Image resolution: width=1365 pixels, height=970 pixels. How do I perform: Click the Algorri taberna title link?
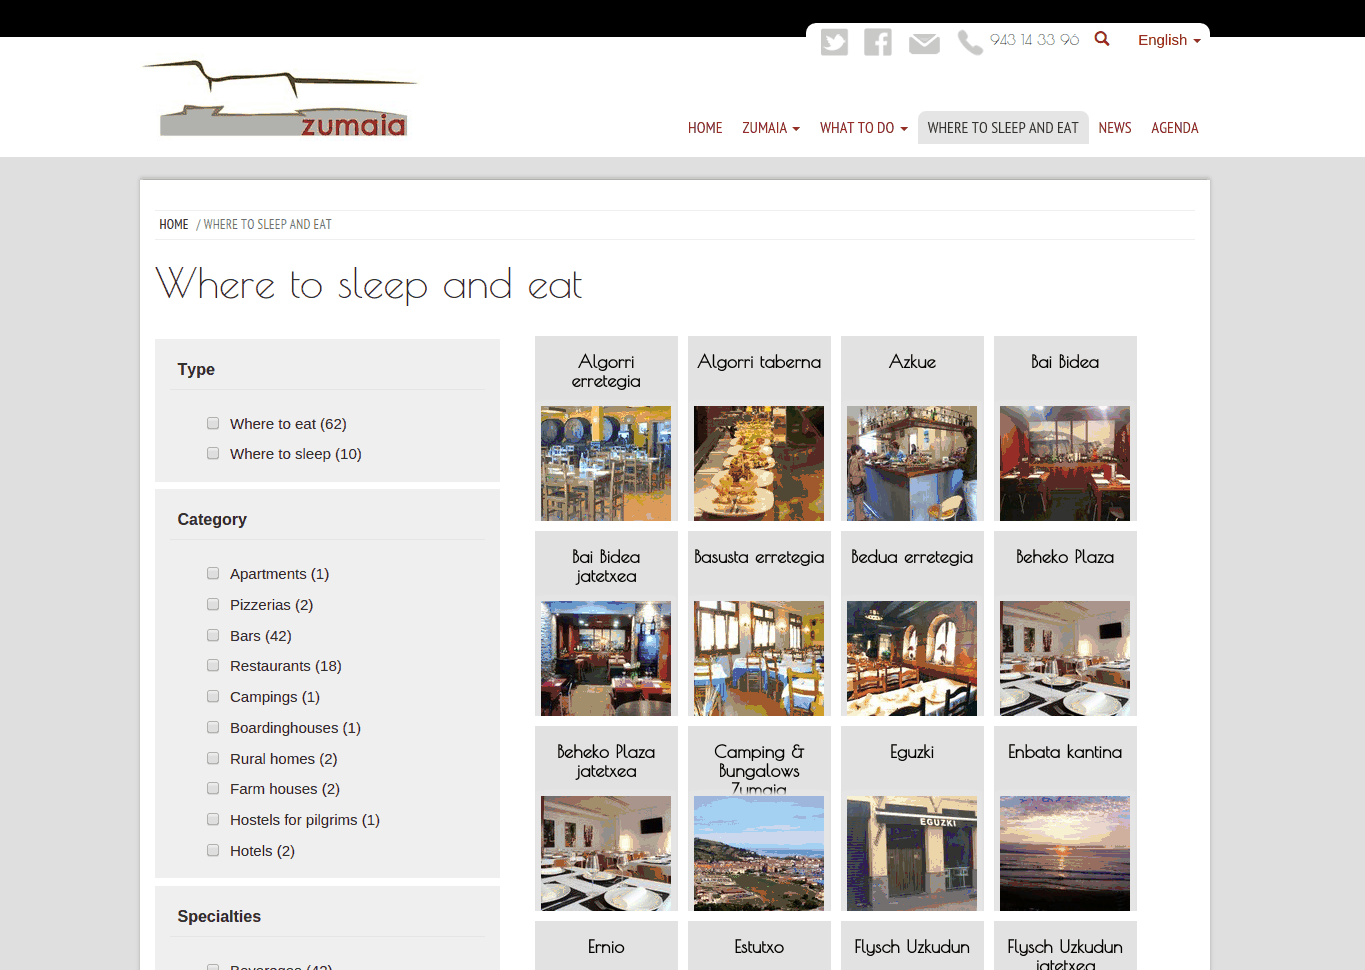[x=759, y=362]
